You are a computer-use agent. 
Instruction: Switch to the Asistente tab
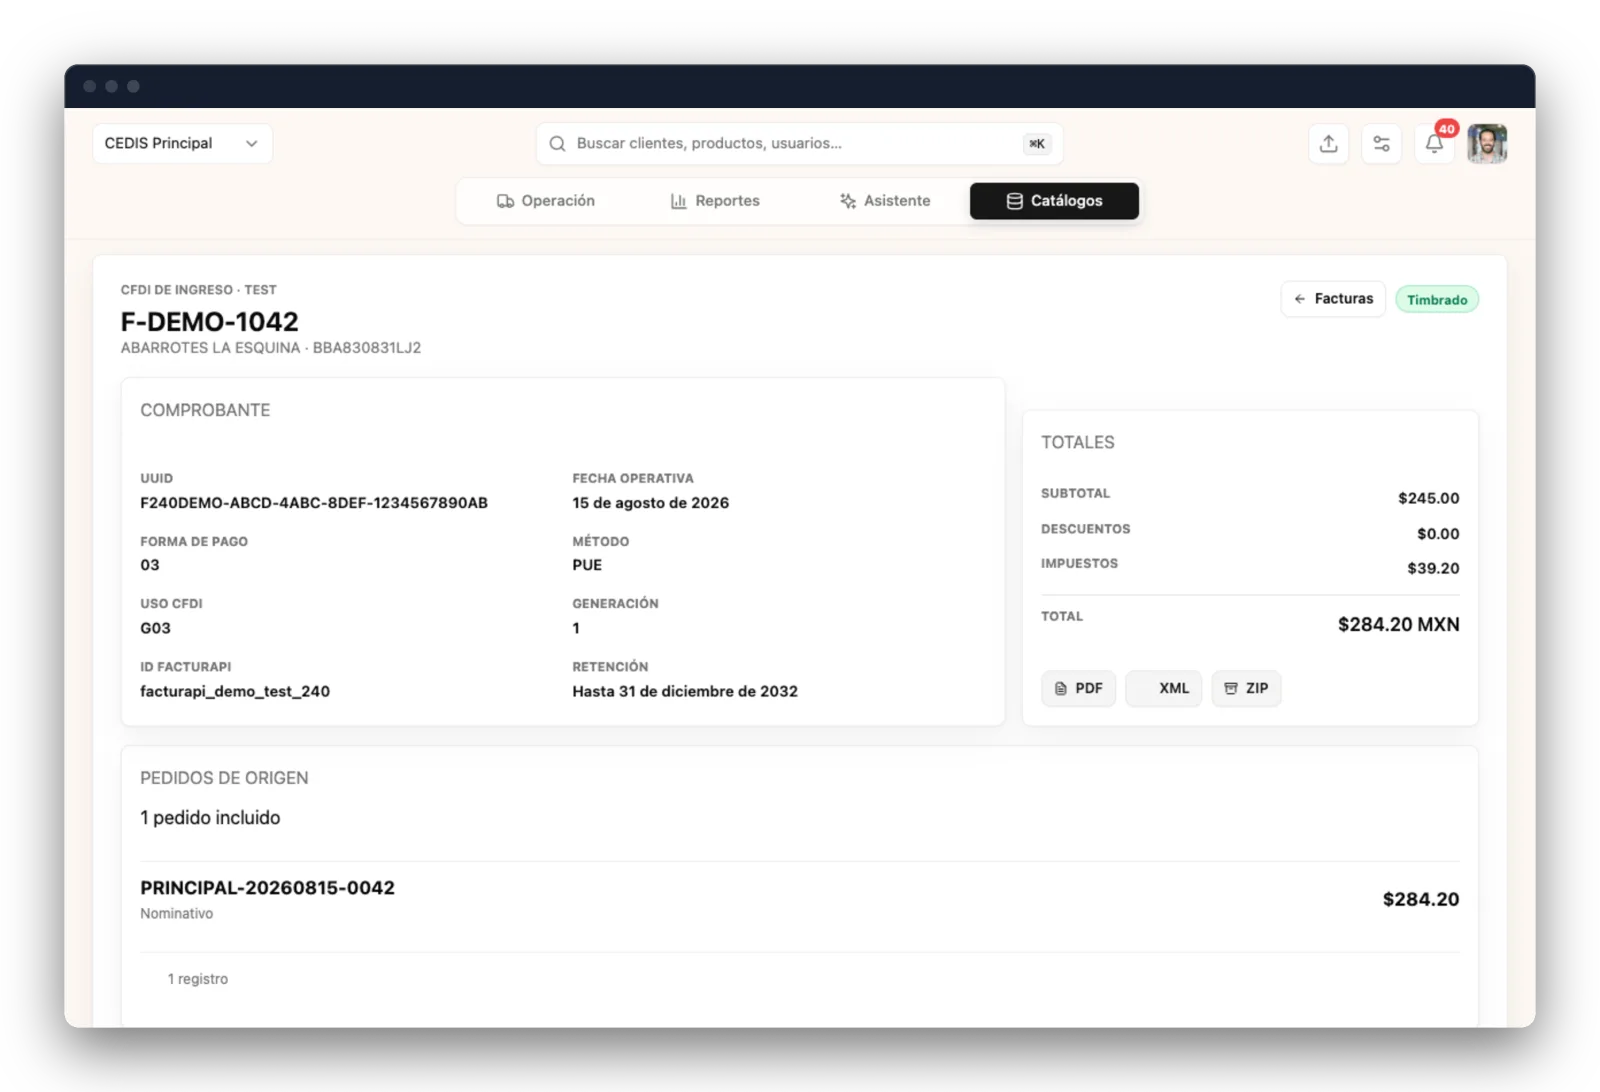pos(885,201)
